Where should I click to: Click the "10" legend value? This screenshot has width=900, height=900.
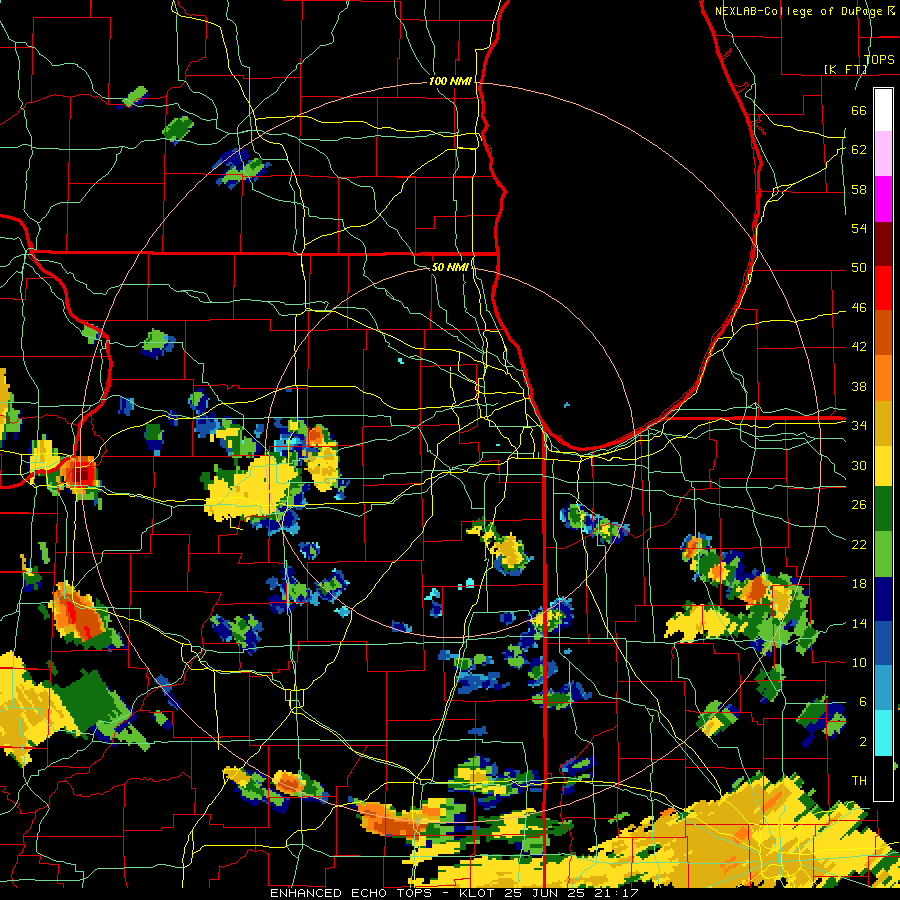[x=859, y=662]
